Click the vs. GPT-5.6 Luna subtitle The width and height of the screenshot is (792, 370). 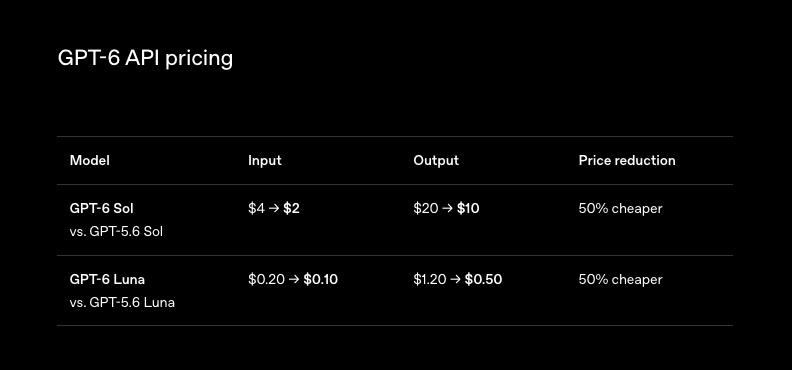(122, 303)
